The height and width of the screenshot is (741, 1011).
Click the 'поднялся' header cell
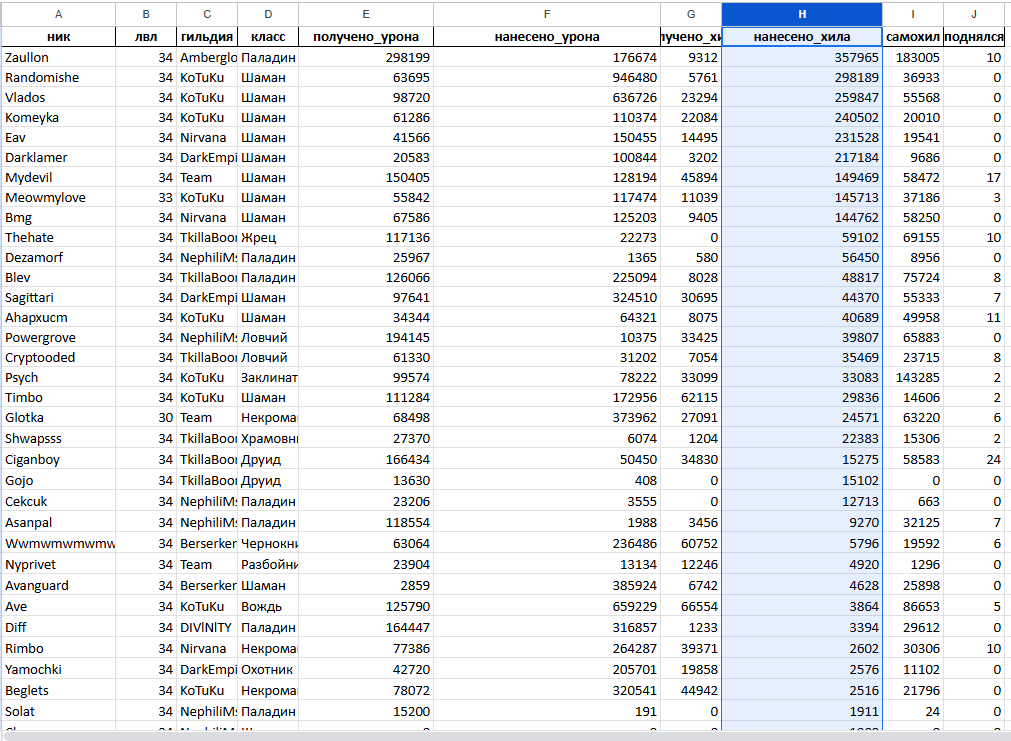click(974, 37)
